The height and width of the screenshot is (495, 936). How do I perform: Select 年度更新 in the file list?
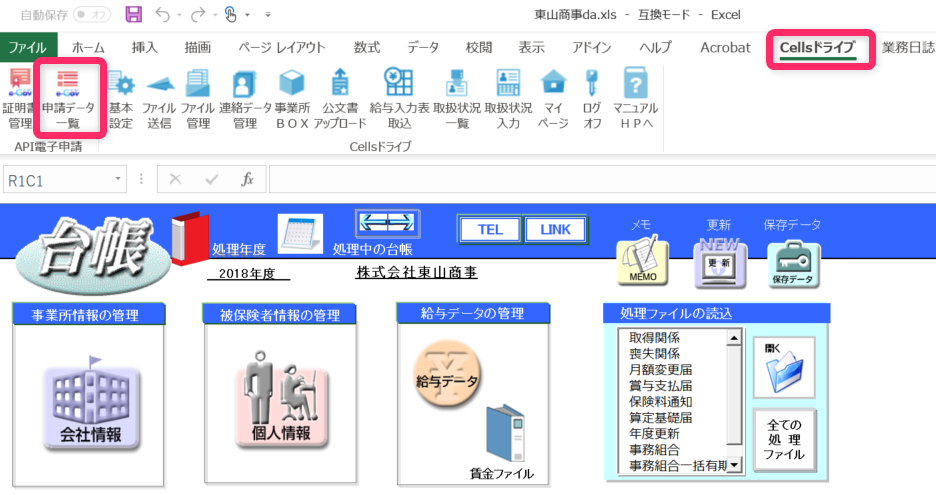point(654,433)
